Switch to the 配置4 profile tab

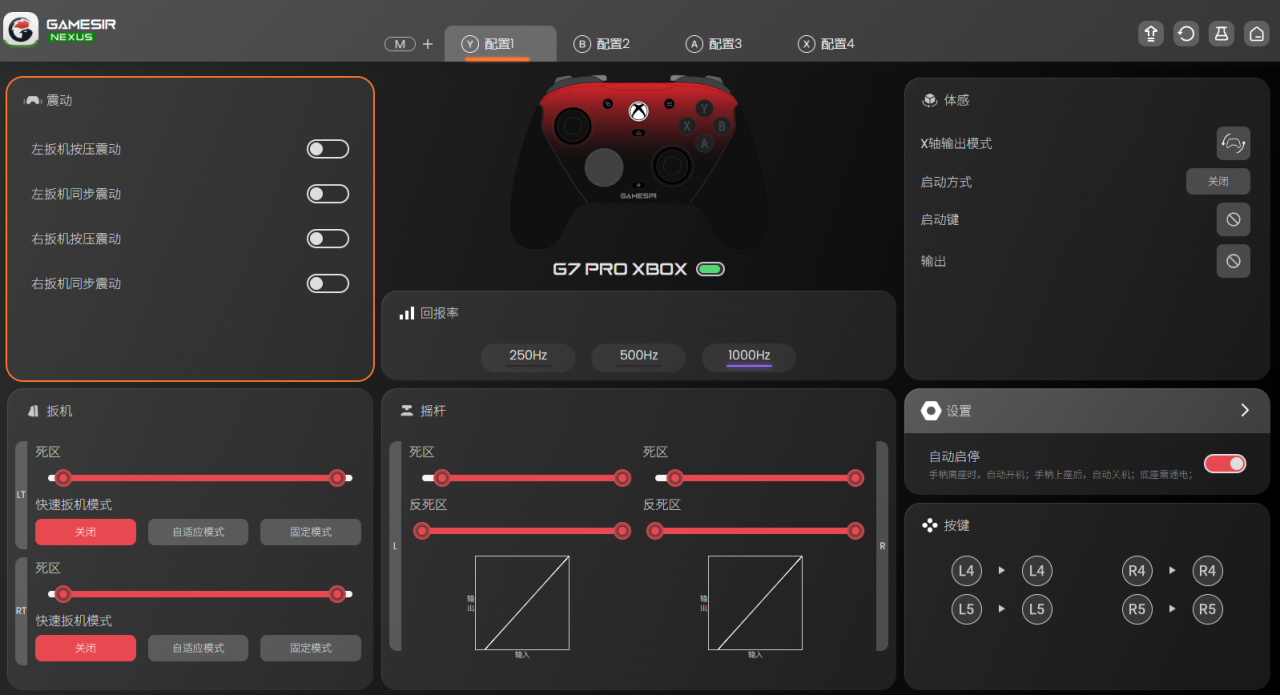(826, 44)
